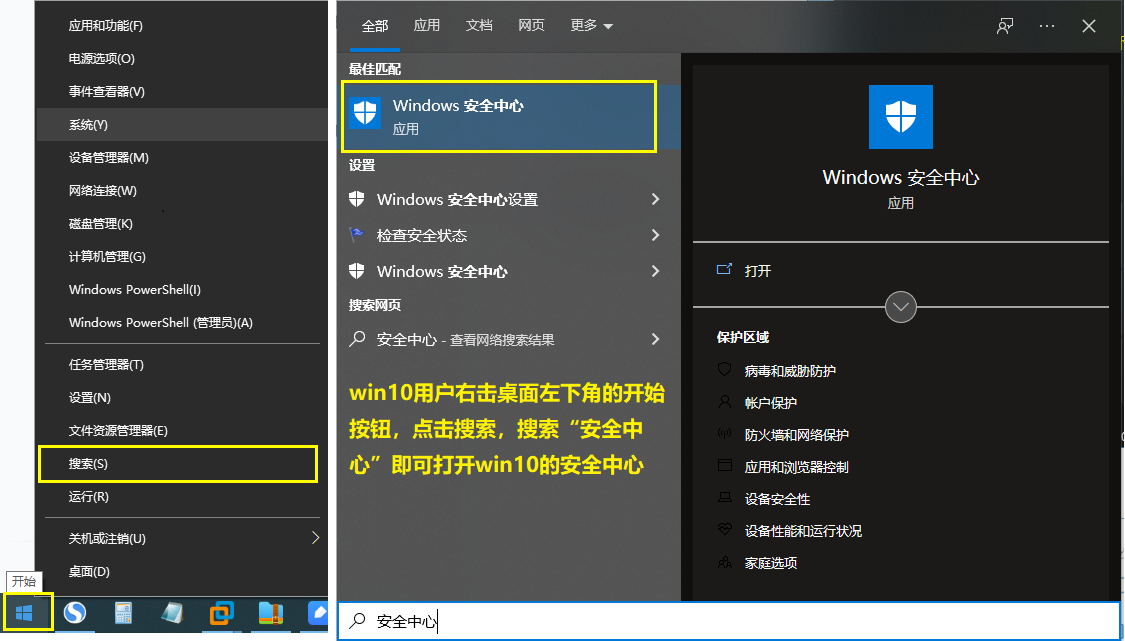Launch Windows PowerShell(I) from context menu
This screenshot has width=1125, height=641.
click(x=182, y=290)
